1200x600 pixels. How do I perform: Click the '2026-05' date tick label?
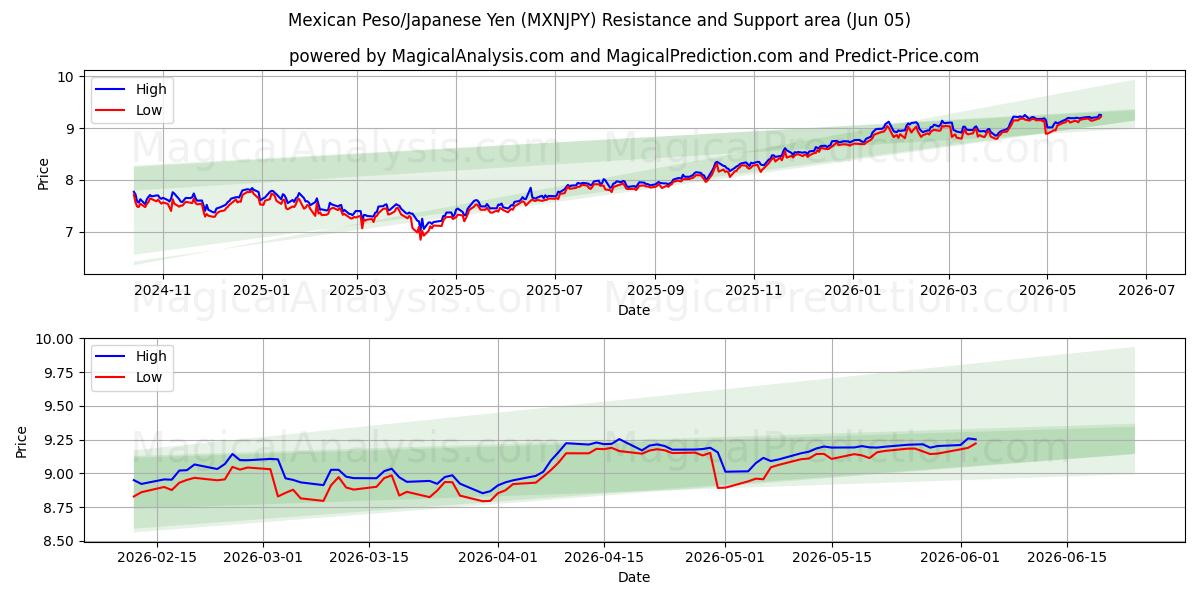1047,289
